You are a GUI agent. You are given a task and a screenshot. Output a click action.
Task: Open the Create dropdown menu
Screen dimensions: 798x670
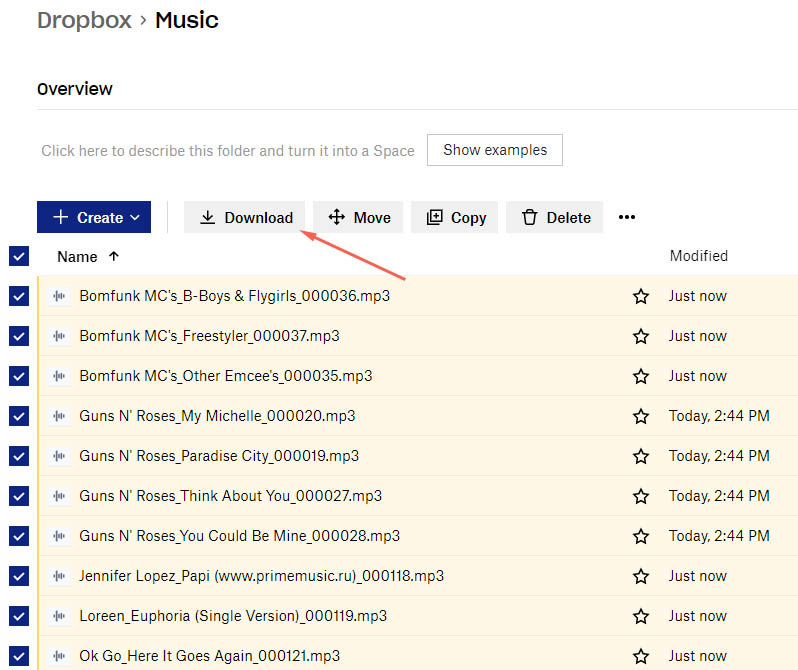[94, 217]
